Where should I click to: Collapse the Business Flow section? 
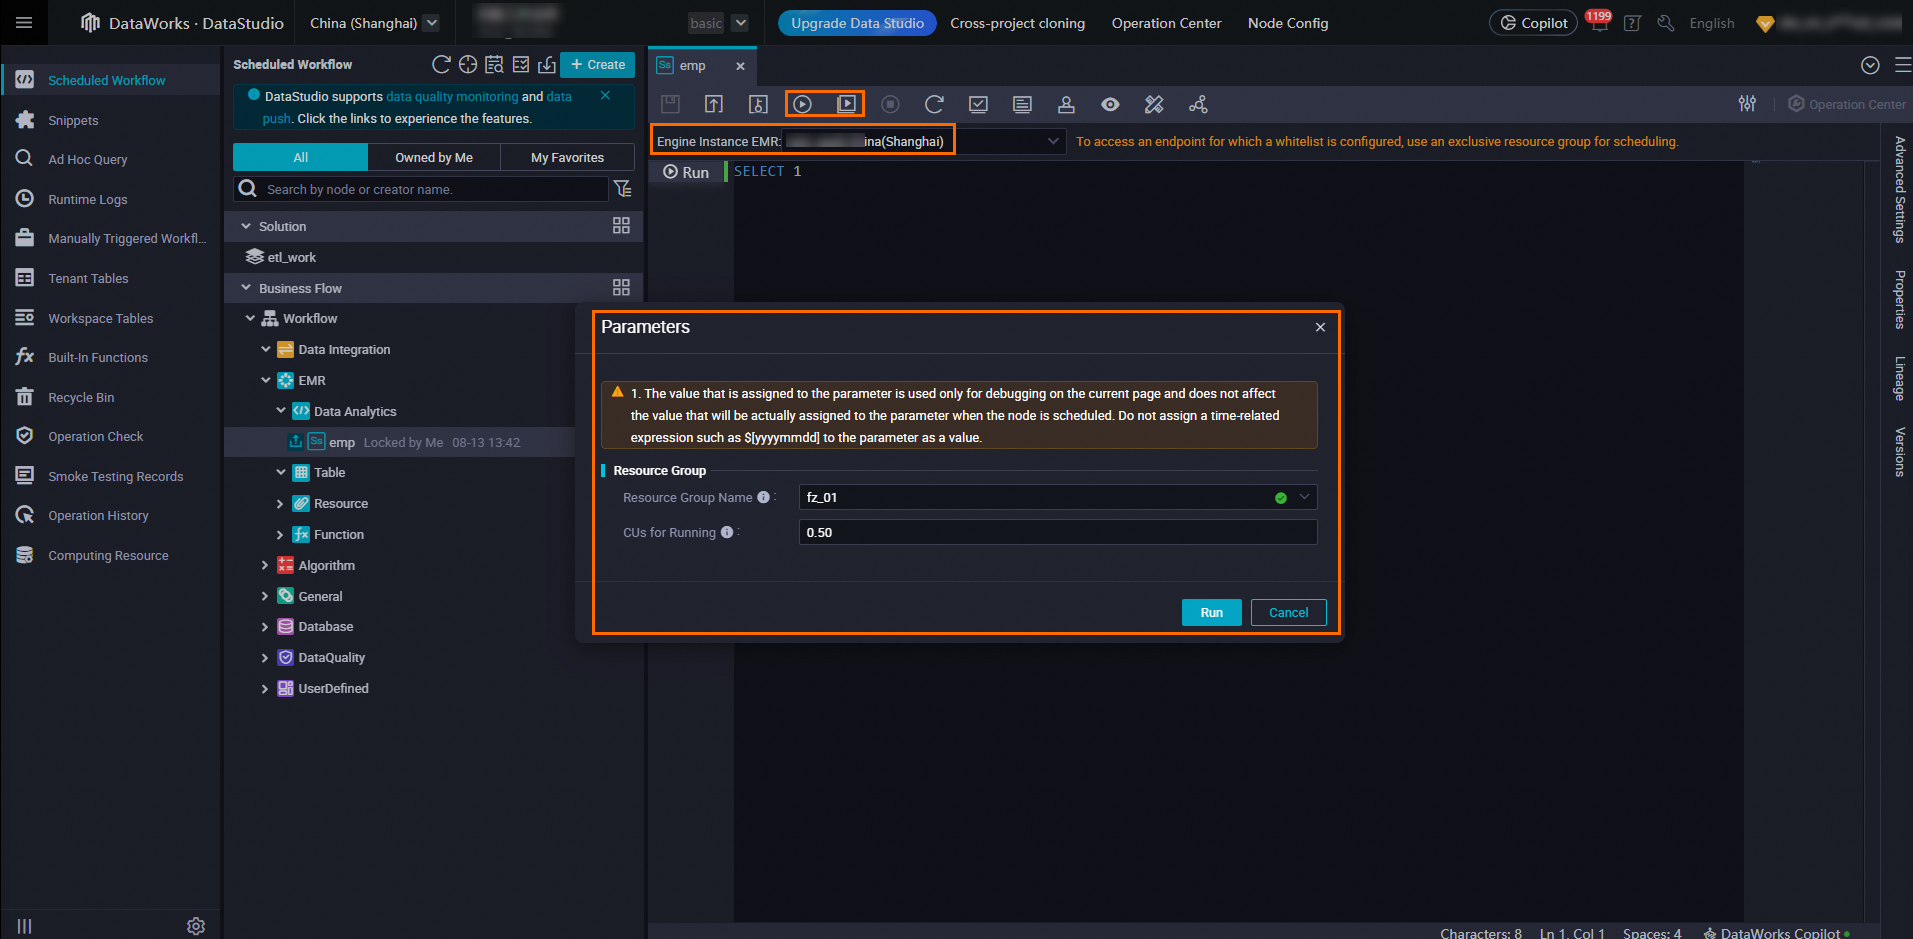tap(246, 288)
